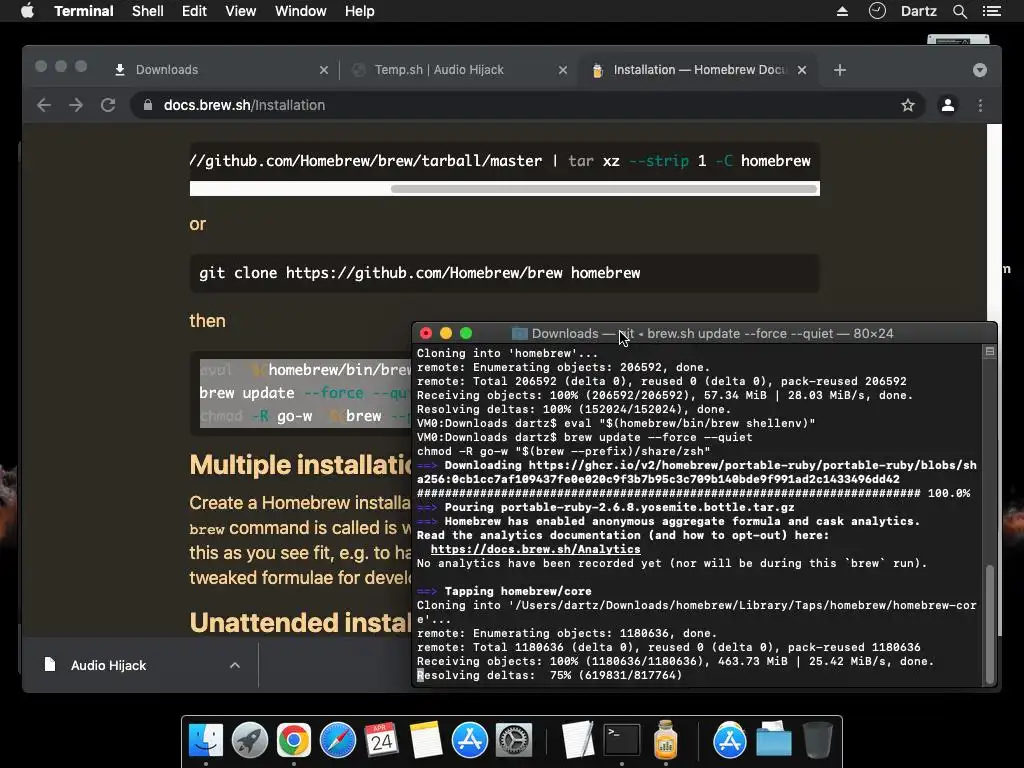The image size is (1024, 768).
Task: Click Terminal scrollback split icon
Action: (x=990, y=351)
